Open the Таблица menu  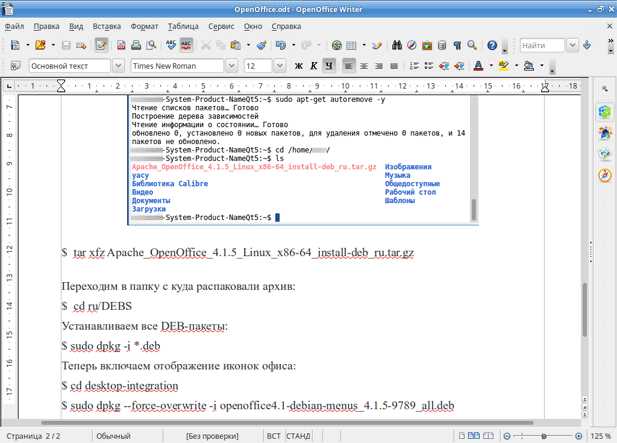pos(183,26)
